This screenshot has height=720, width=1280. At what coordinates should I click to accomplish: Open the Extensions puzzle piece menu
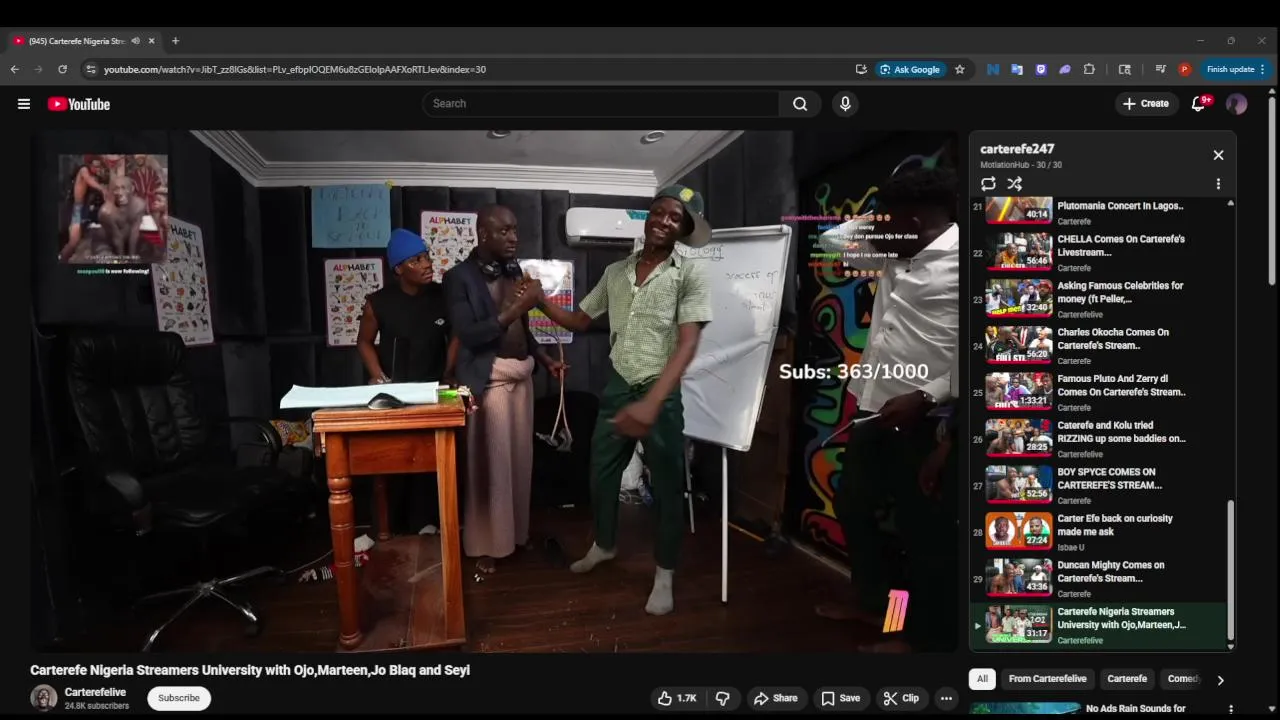click(1089, 69)
